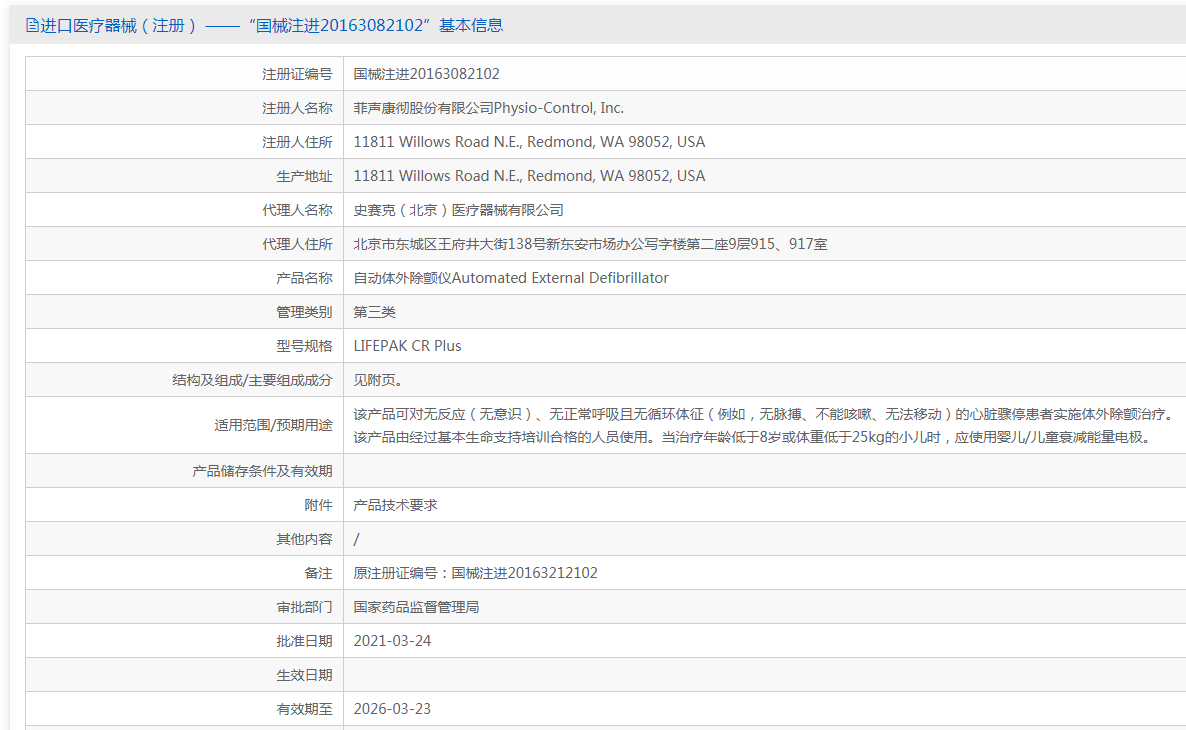This screenshot has width=1186, height=730.
Task: Click the "/" value in 其他内容 row
Action: click(357, 539)
